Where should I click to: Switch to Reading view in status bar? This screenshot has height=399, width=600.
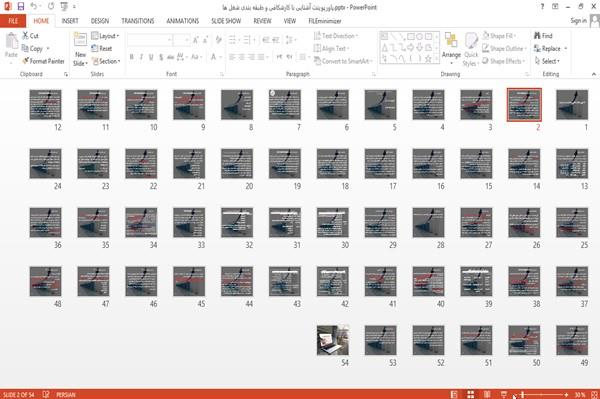[x=487, y=394]
